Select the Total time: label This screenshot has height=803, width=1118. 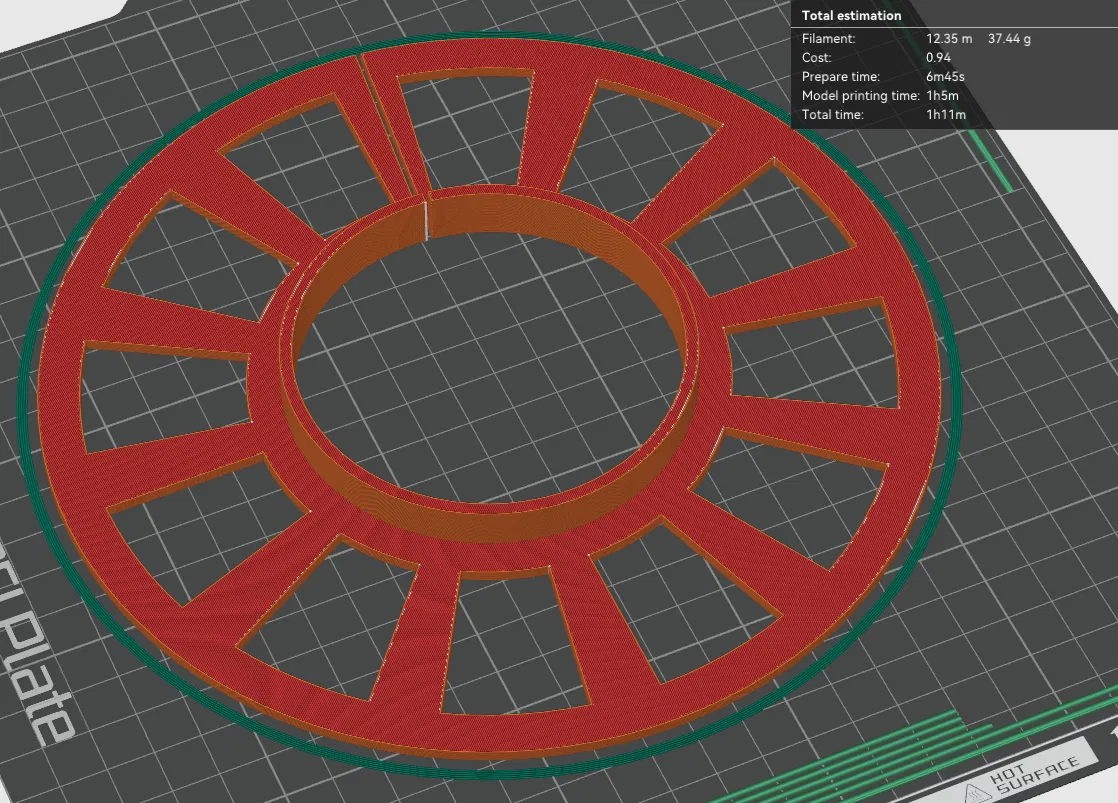[x=832, y=114]
